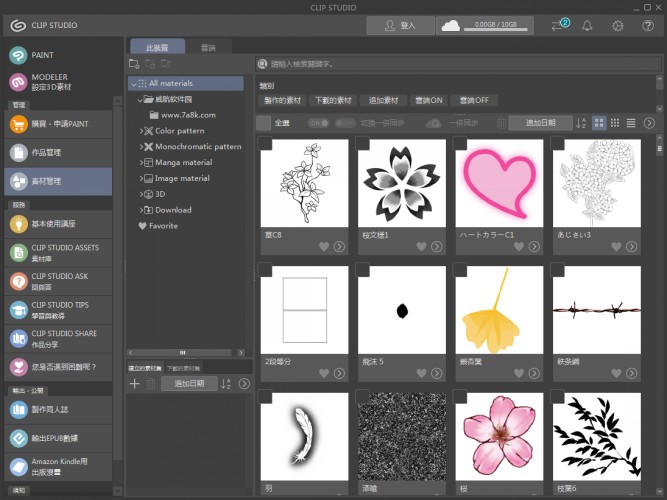Select Favorite in the materials tree

pyautogui.click(x=158, y=226)
